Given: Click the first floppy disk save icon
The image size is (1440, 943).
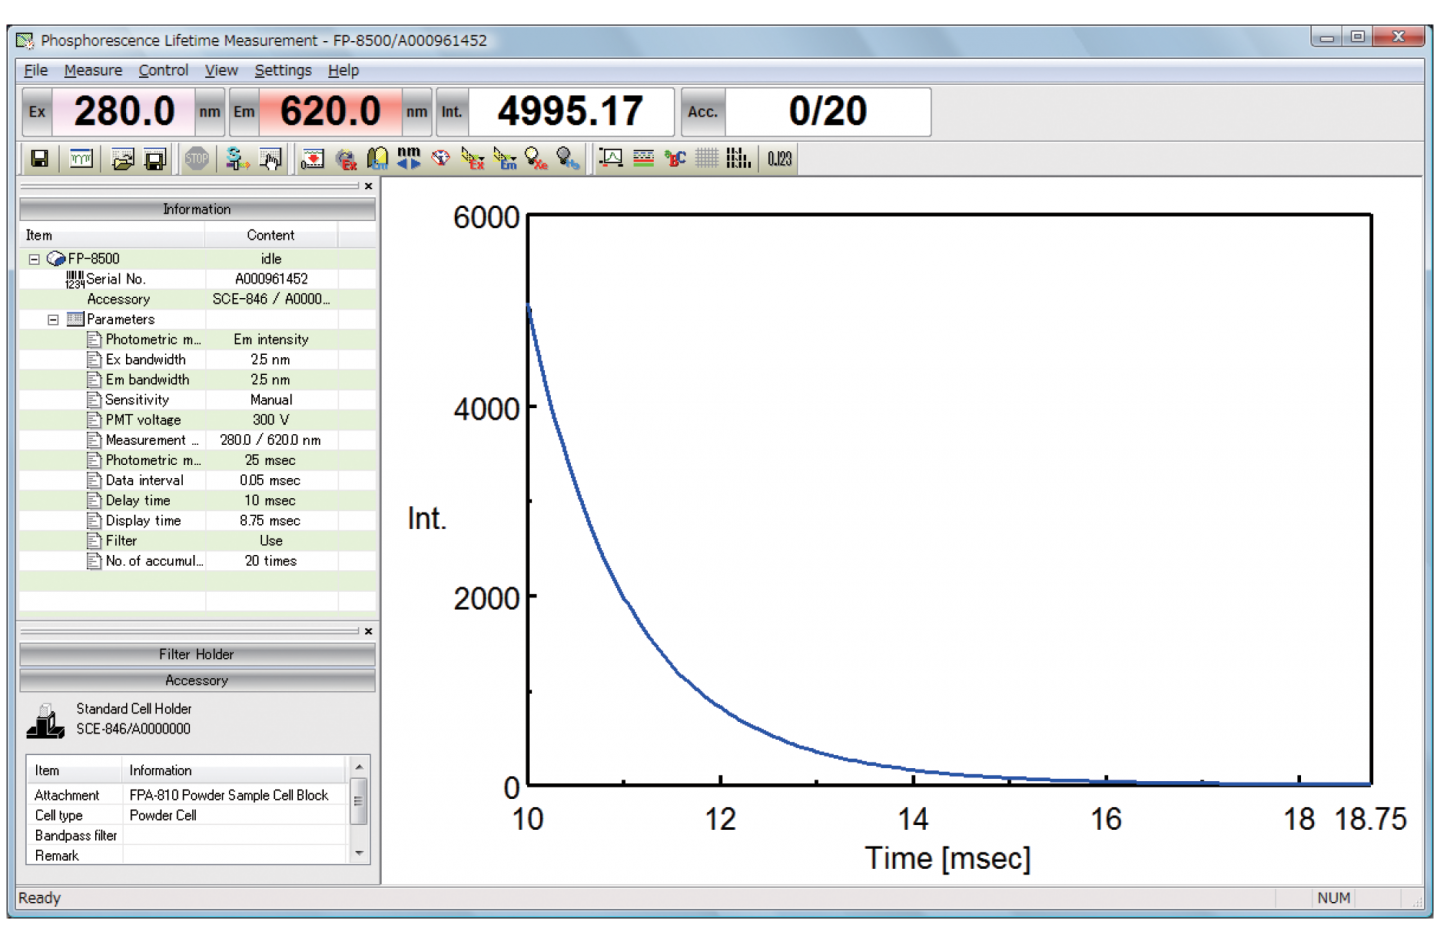Looking at the screenshot, I should 40,159.
